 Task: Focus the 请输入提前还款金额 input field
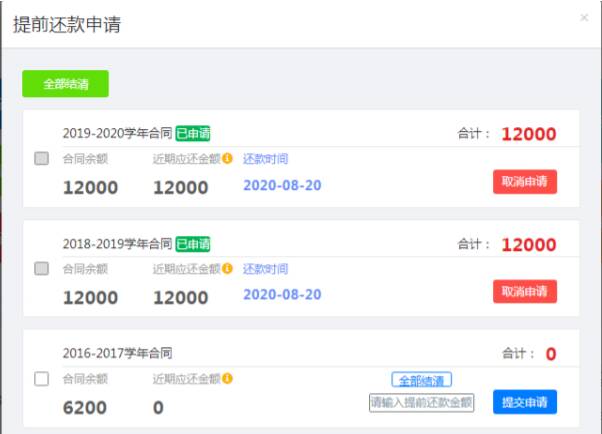(x=422, y=403)
